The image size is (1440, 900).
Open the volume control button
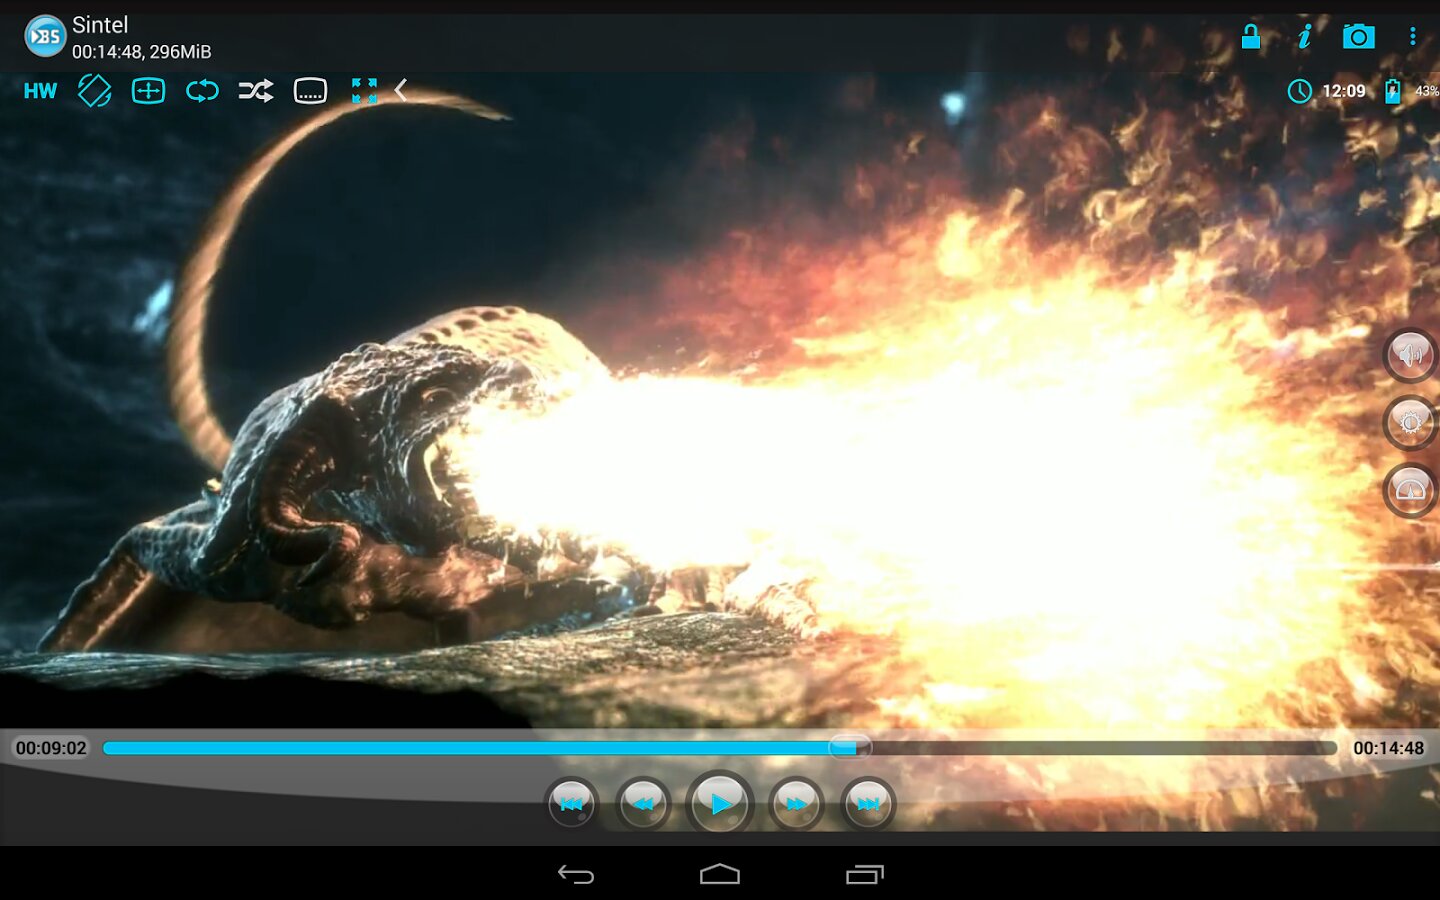1410,355
